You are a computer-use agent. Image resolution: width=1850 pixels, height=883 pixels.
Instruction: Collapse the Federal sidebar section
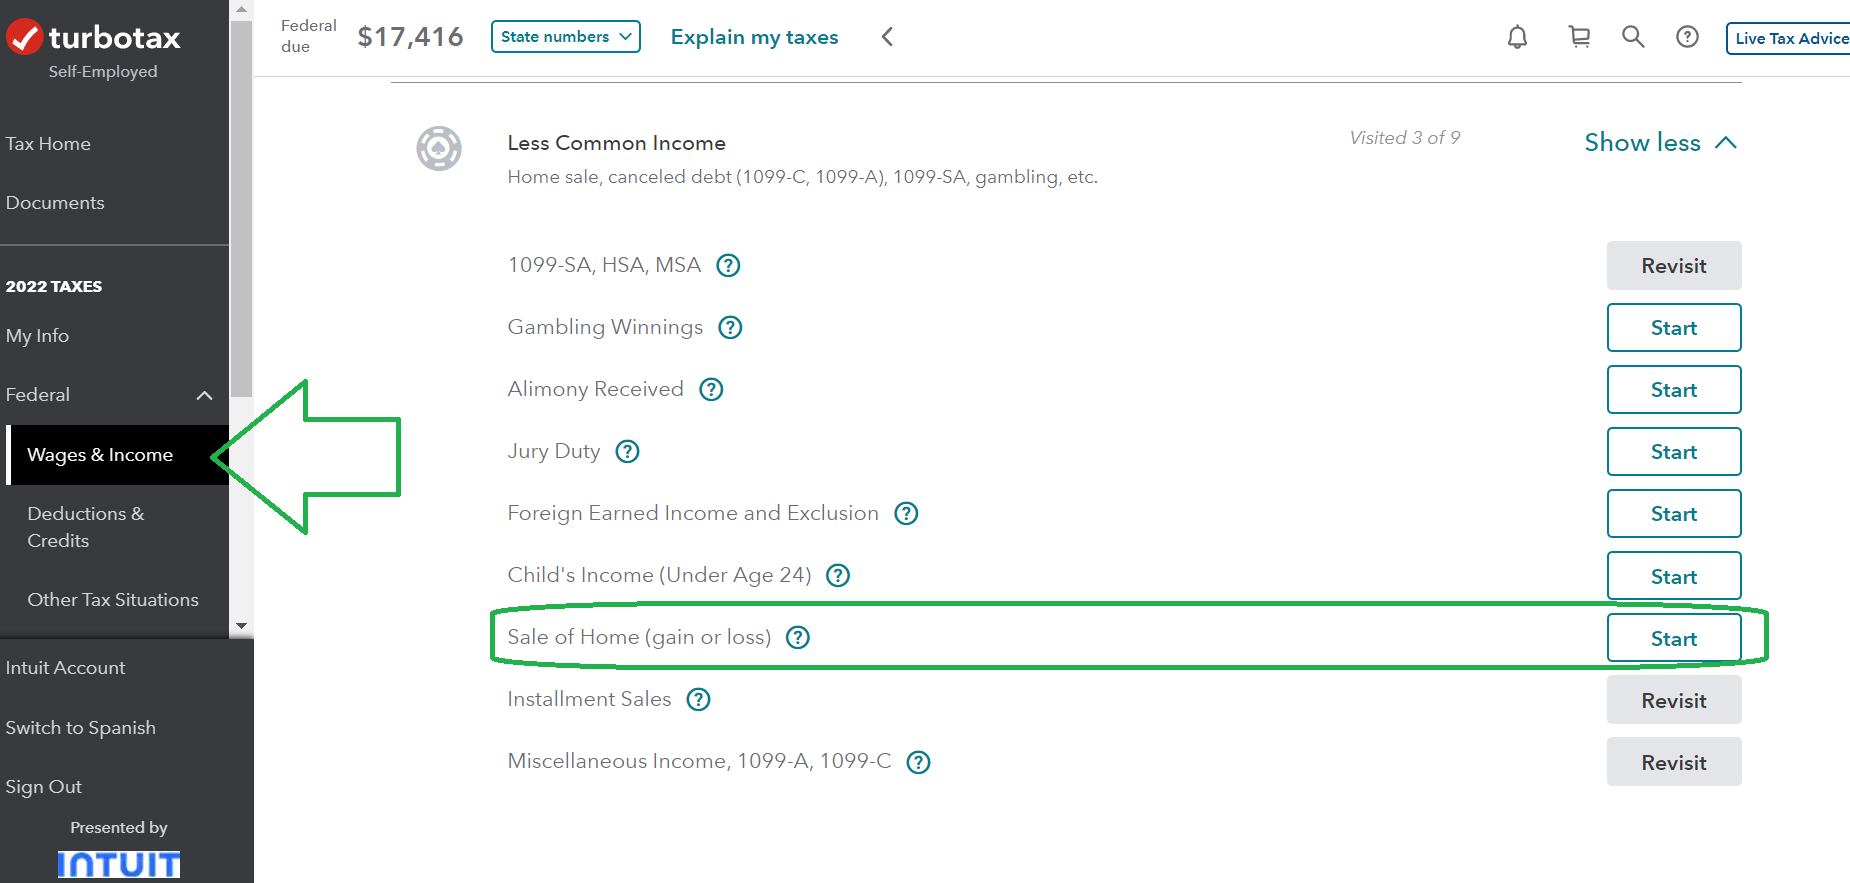click(204, 395)
